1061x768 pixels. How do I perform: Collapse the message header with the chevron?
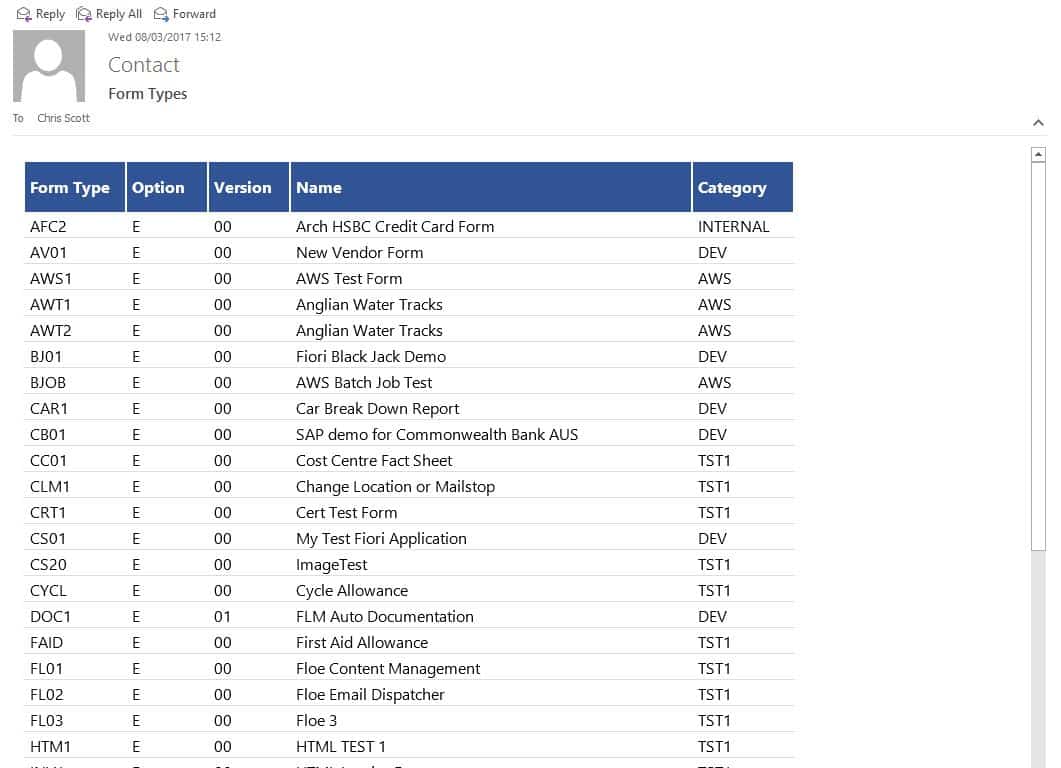[1038, 122]
